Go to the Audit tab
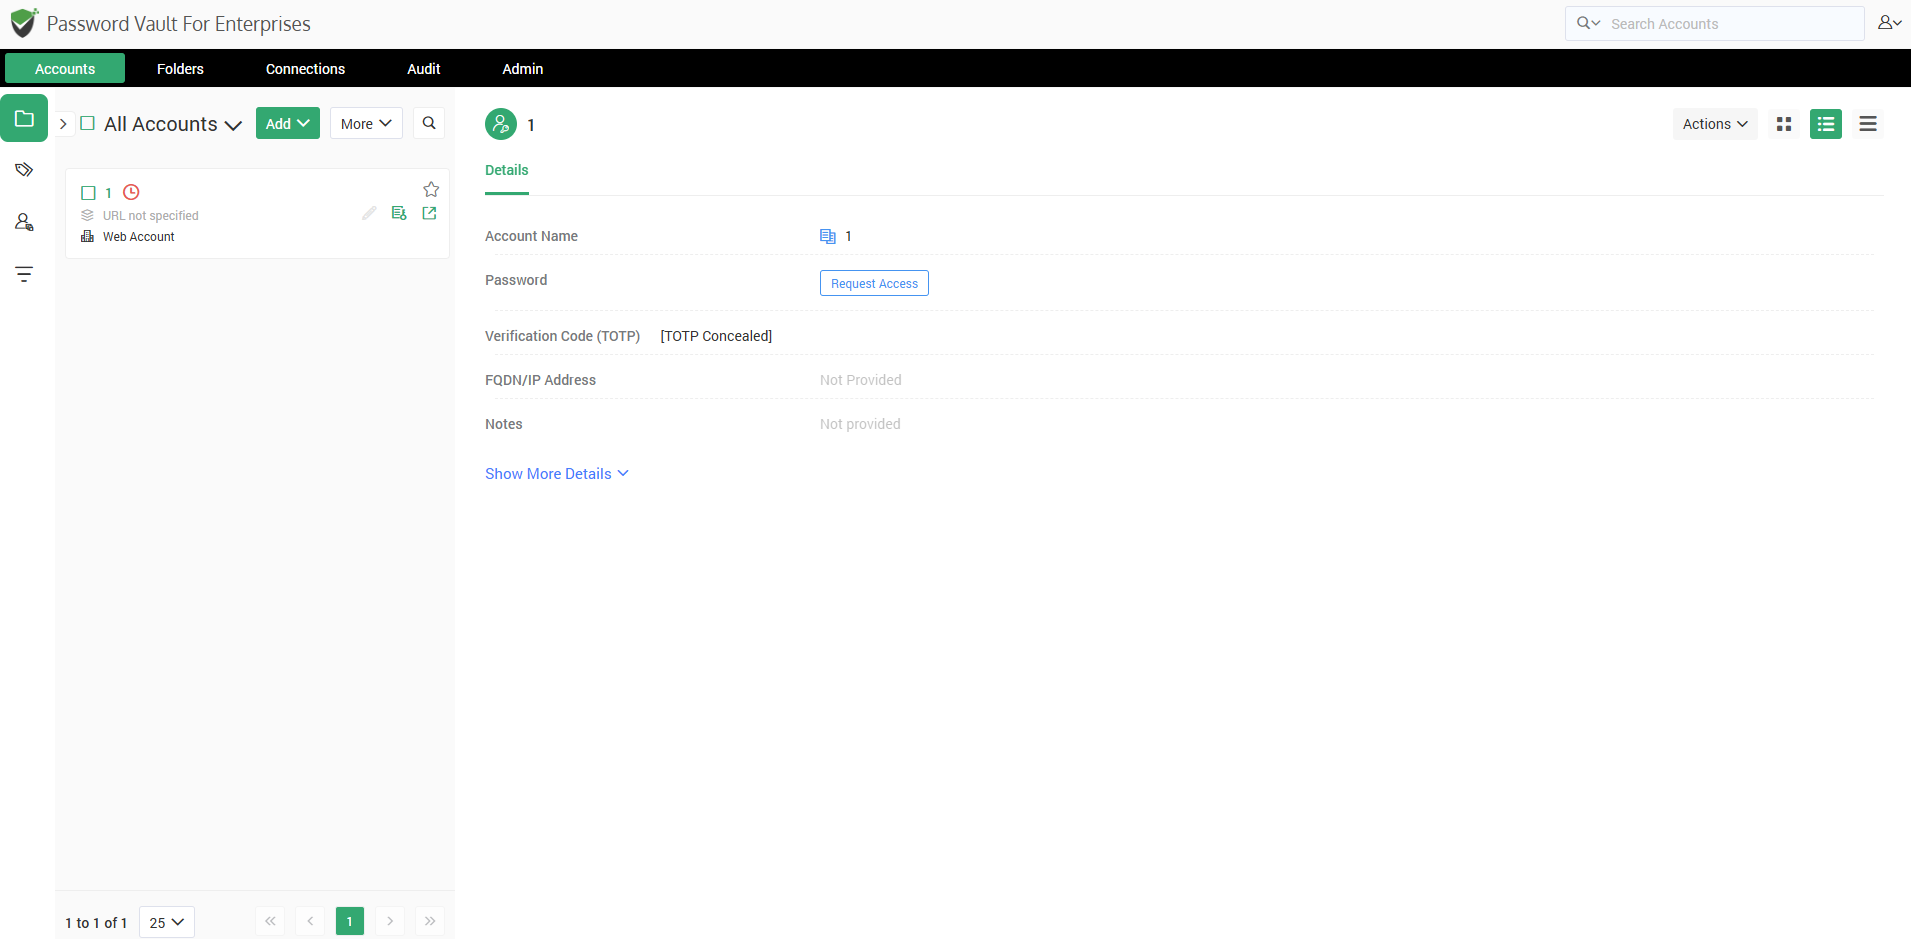Viewport: 1911px width, 939px height. (423, 68)
